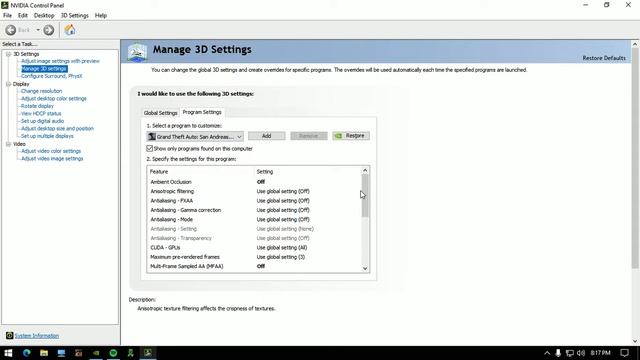Select the CUDA - GPUs row
This screenshot has height=360, width=640.
pyautogui.click(x=254, y=248)
